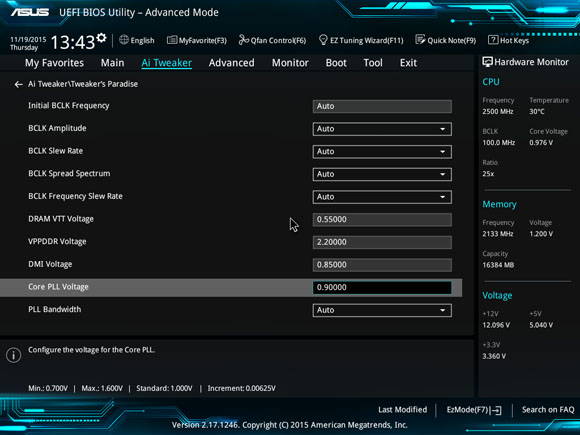Image resolution: width=580 pixels, height=435 pixels.
Task: Click the Hardware Monitor screen icon
Action: tap(487, 62)
